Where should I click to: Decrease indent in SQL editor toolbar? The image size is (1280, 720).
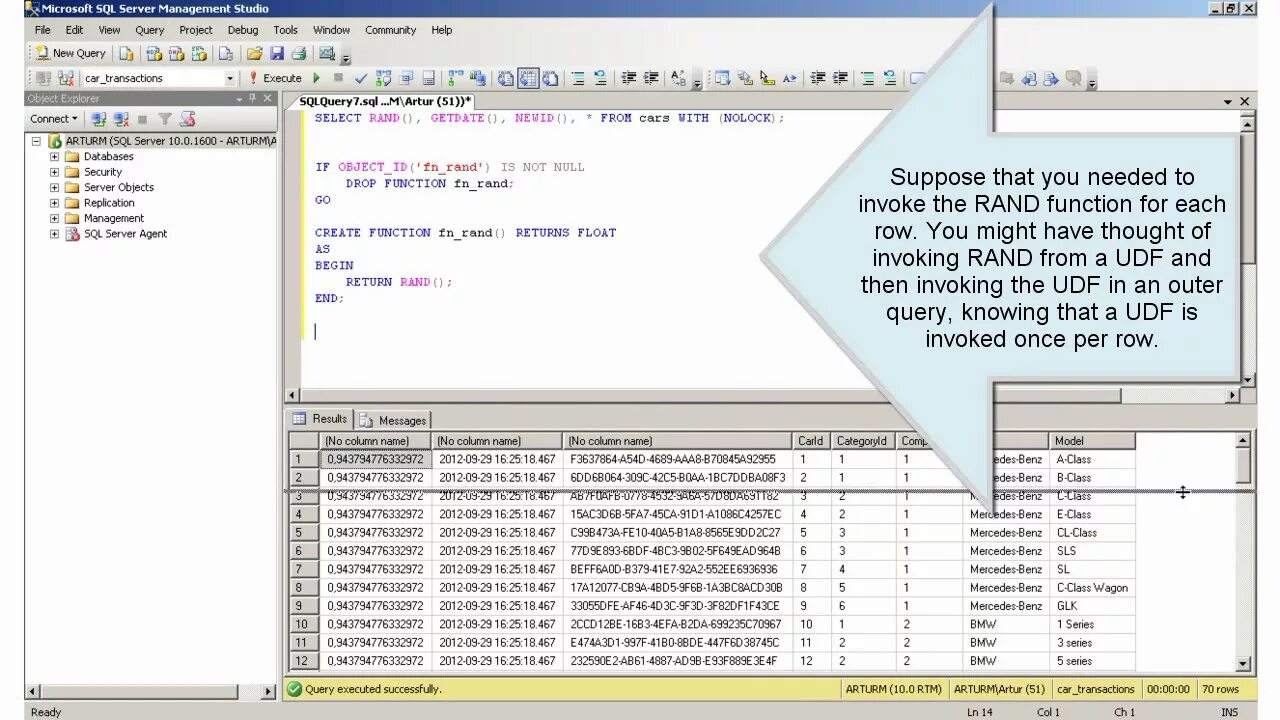click(x=629, y=78)
